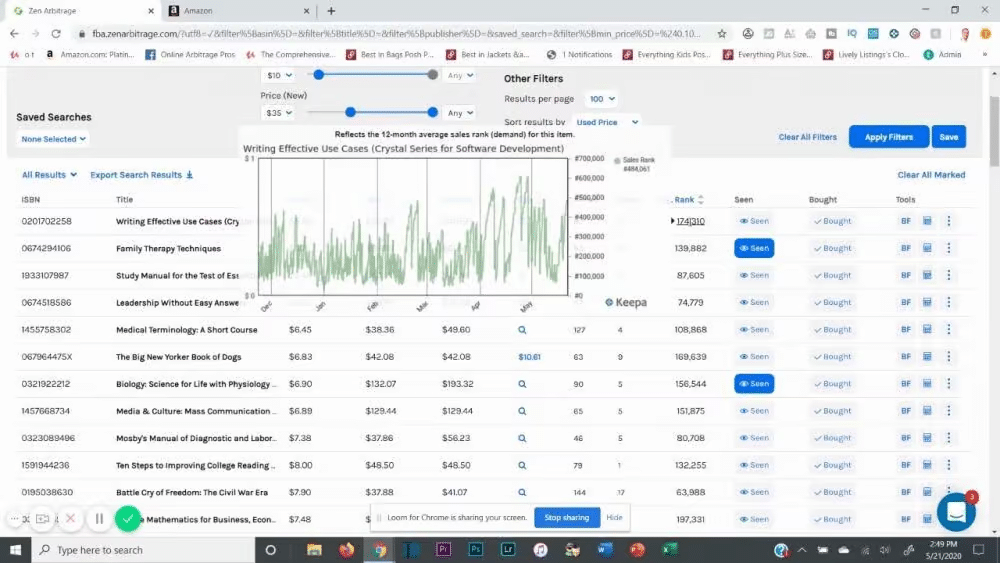The image size is (1000, 563).
Task: Open calculator icon for Leadership Without Easy Answers row
Action: tap(927, 302)
